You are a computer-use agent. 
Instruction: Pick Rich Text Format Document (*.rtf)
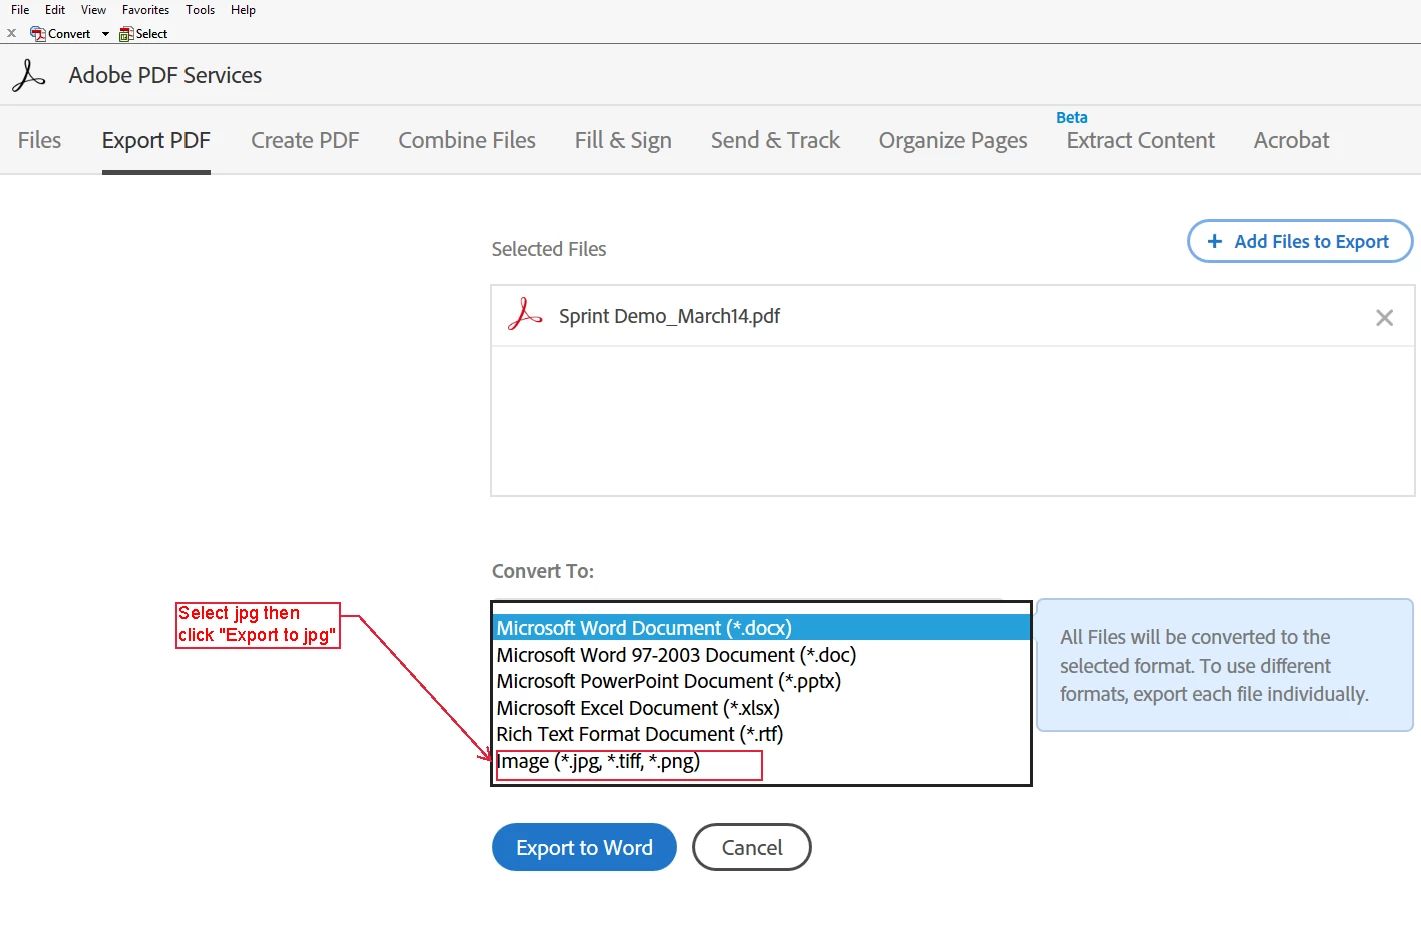[x=762, y=734]
